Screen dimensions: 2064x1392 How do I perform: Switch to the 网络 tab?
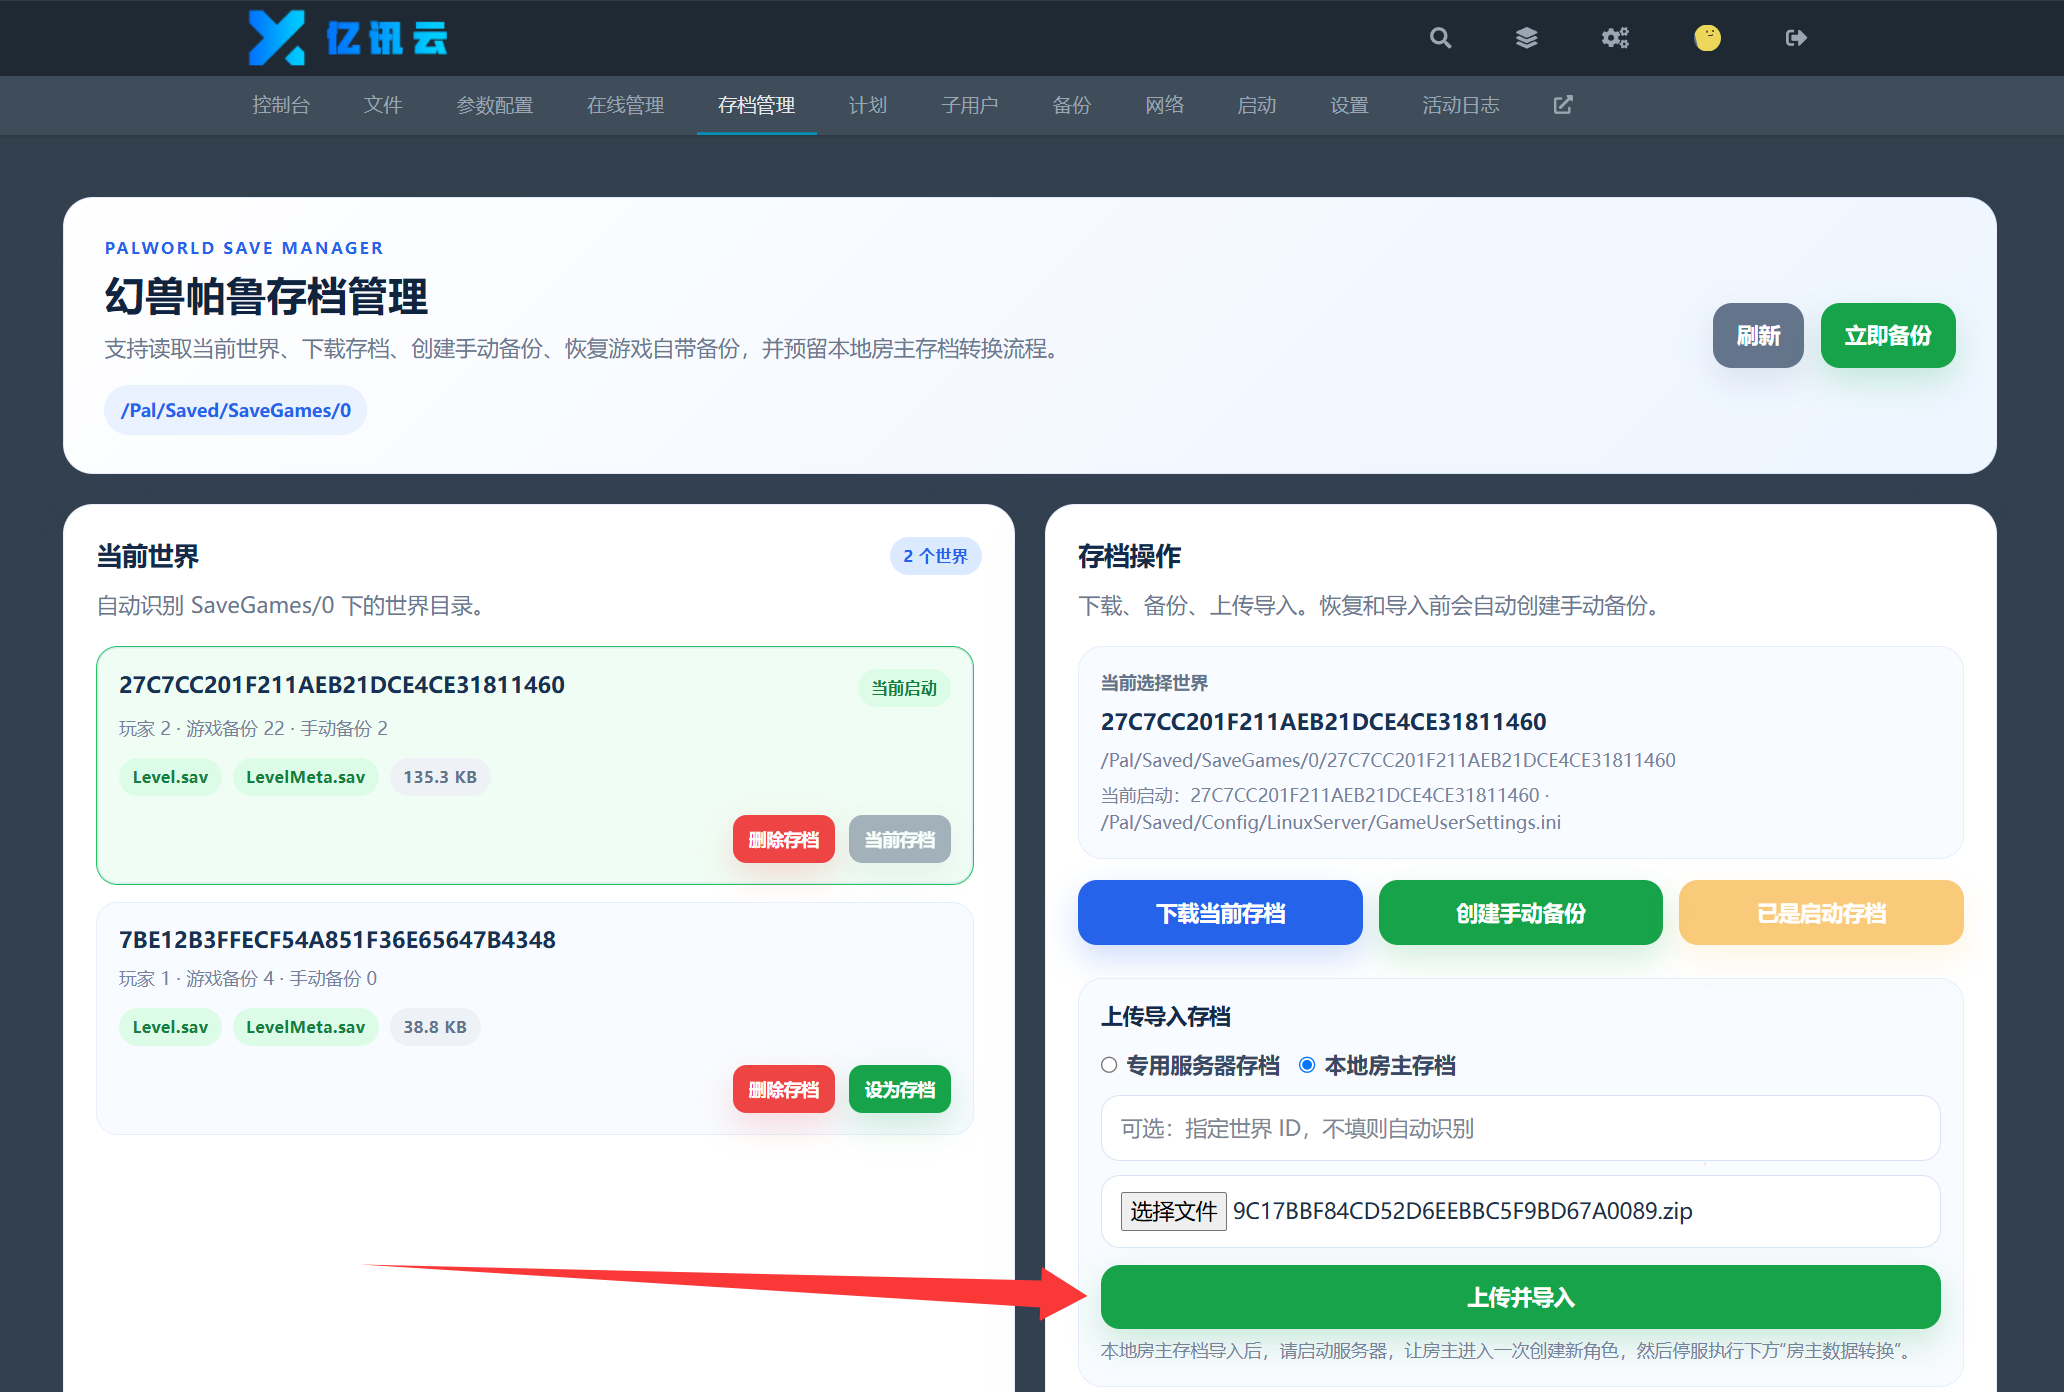[1164, 105]
